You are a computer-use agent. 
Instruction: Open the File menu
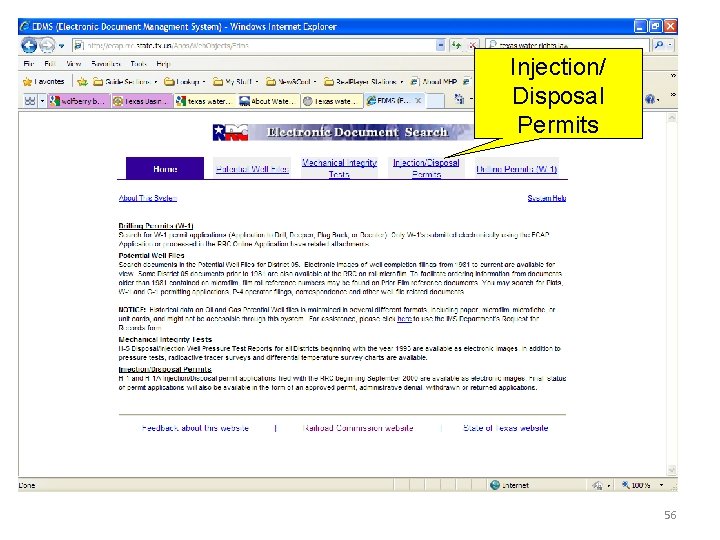pos(28,63)
